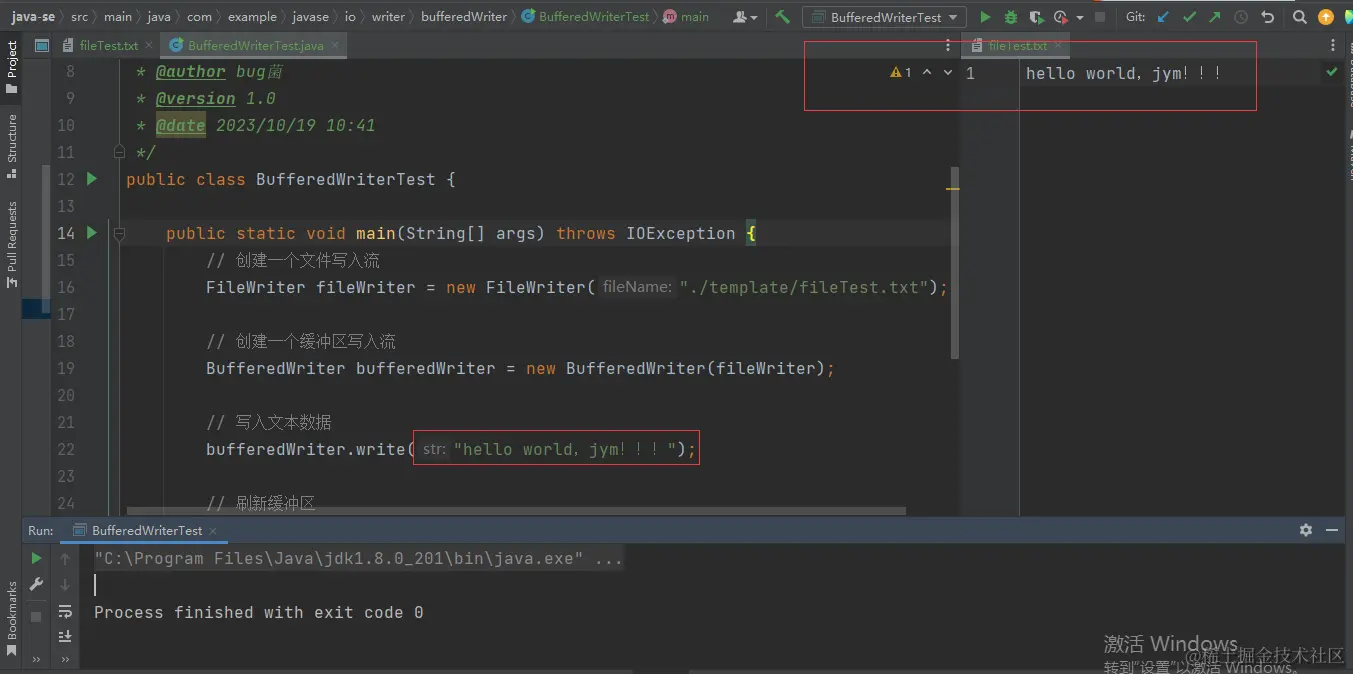Viewport: 1353px width, 674px height.
Task: Click the run gutter icon beside class BufferedWriterTest
Action: click(92, 179)
